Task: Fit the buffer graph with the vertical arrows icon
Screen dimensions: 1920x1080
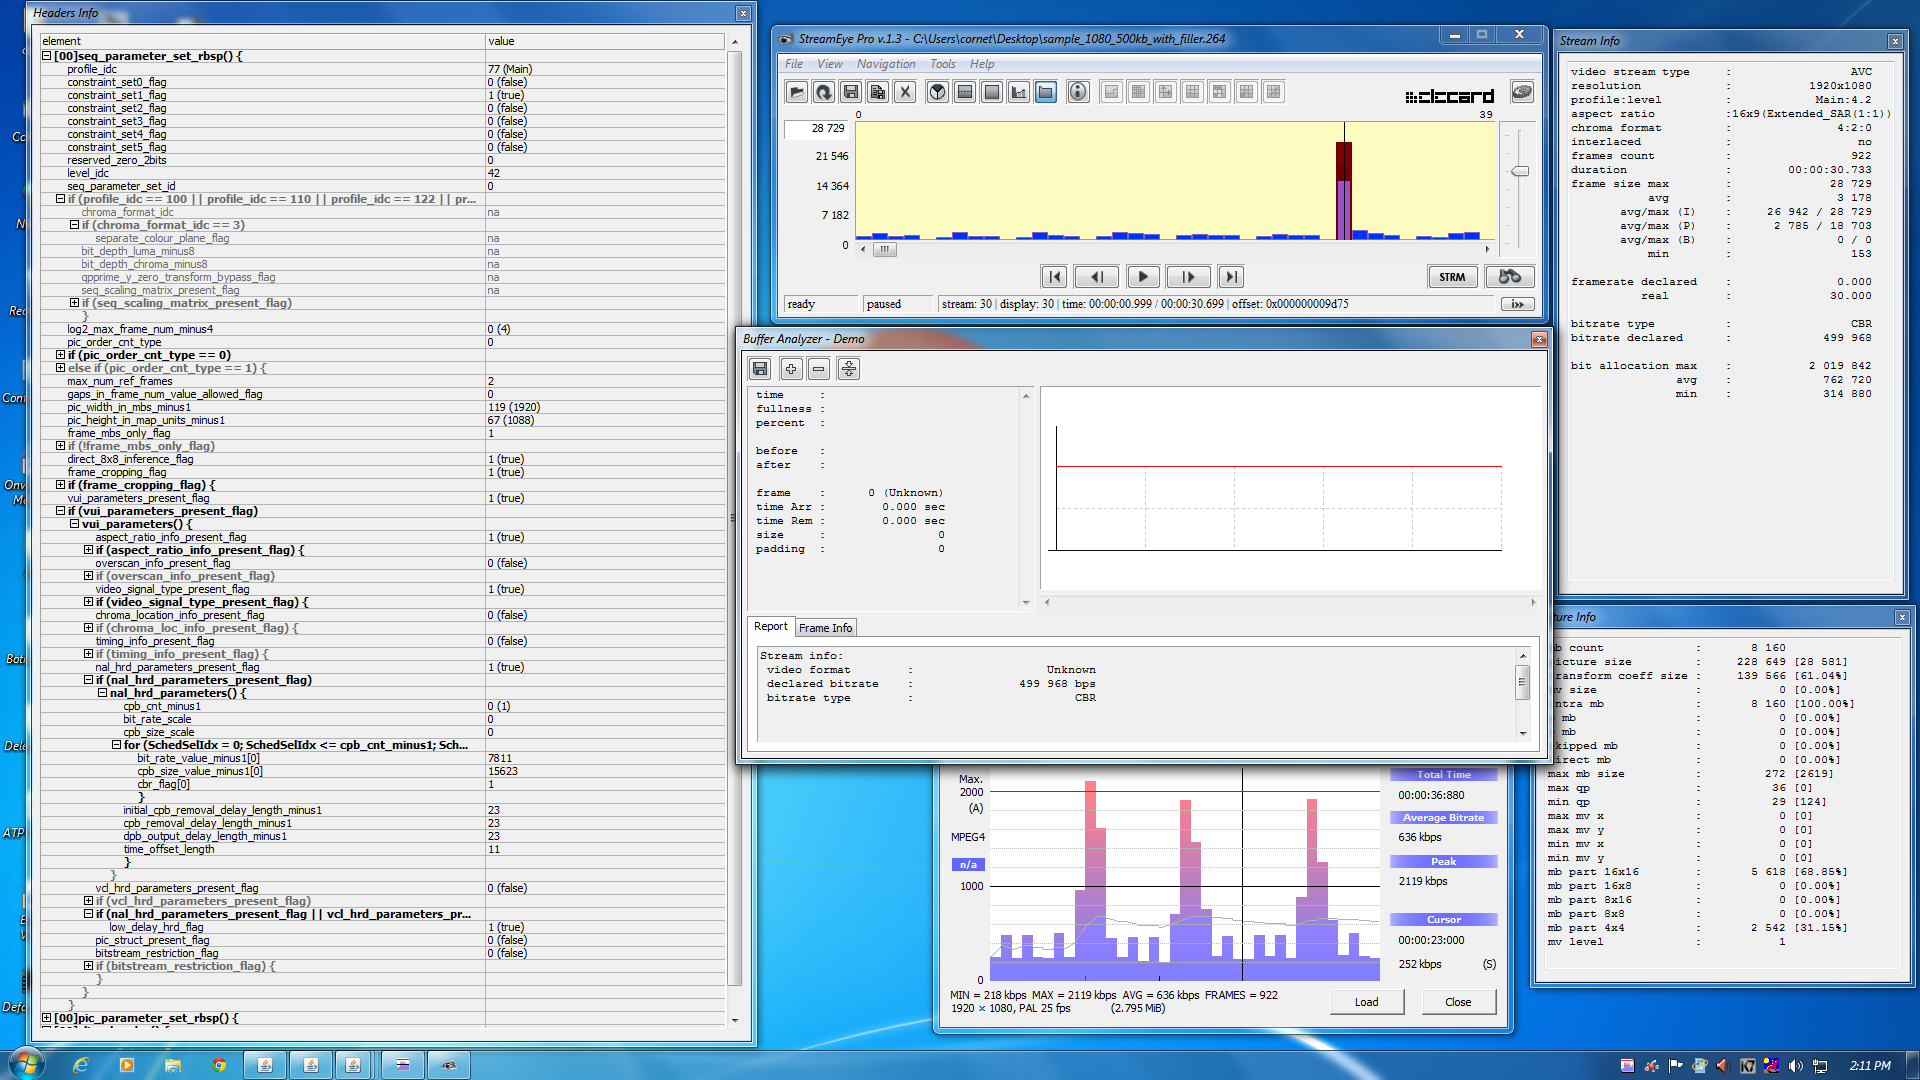Action: [849, 369]
